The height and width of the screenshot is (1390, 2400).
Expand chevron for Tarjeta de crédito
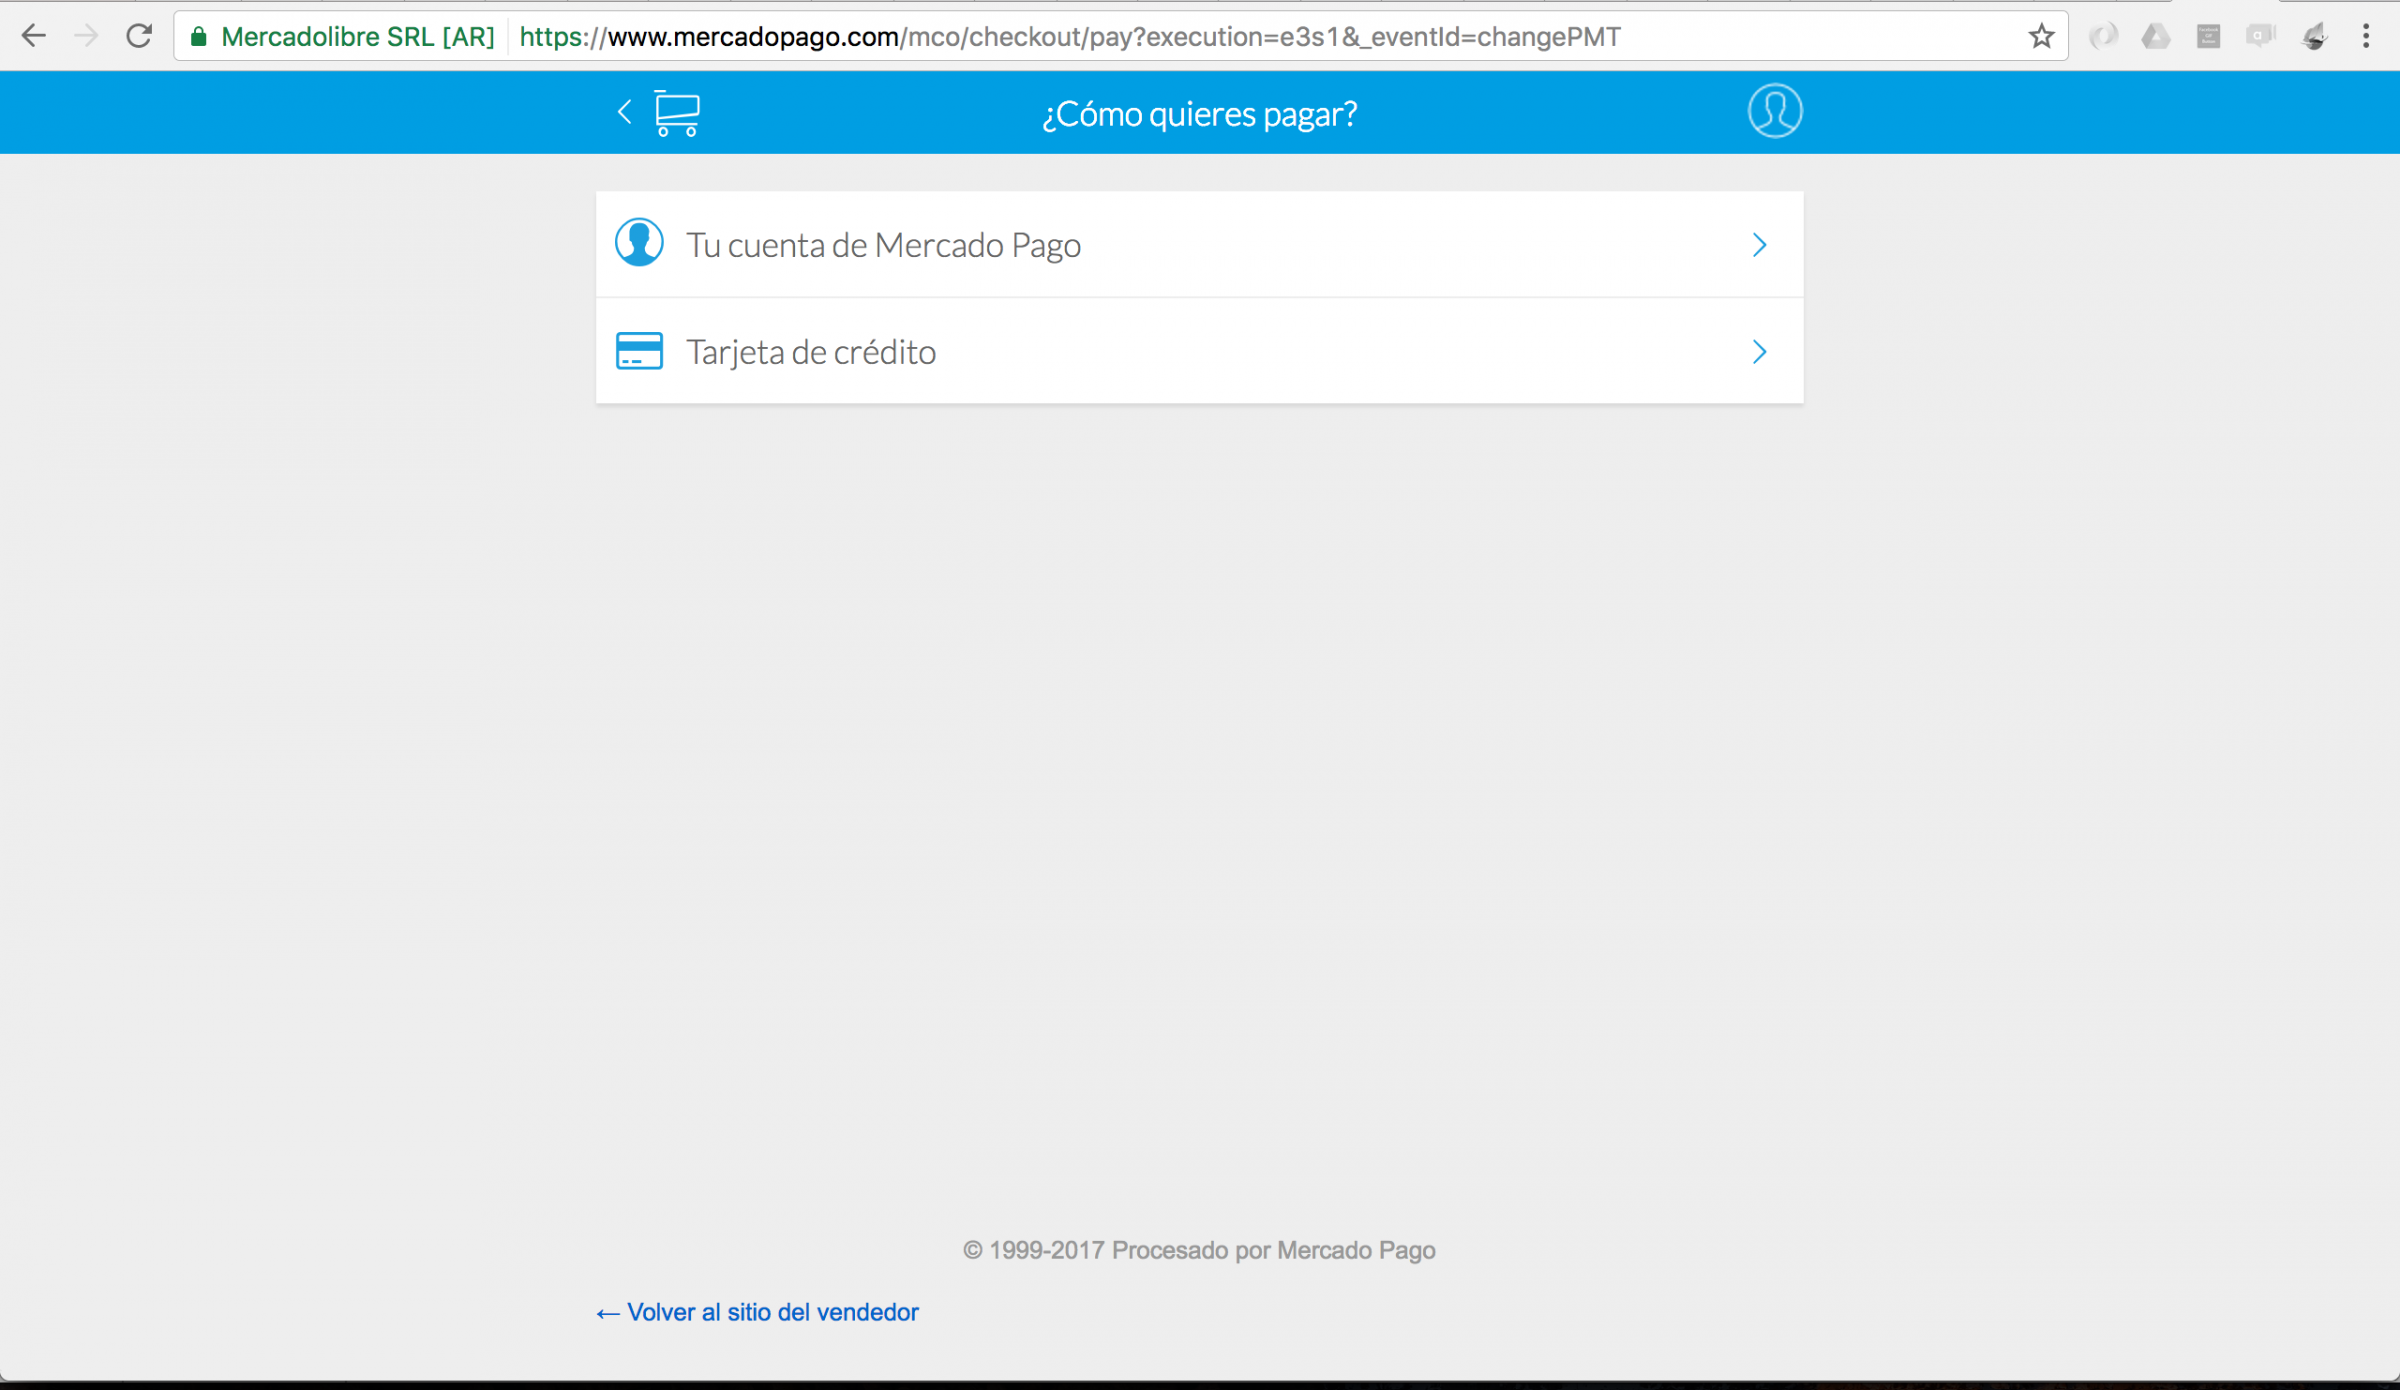(1759, 352)
